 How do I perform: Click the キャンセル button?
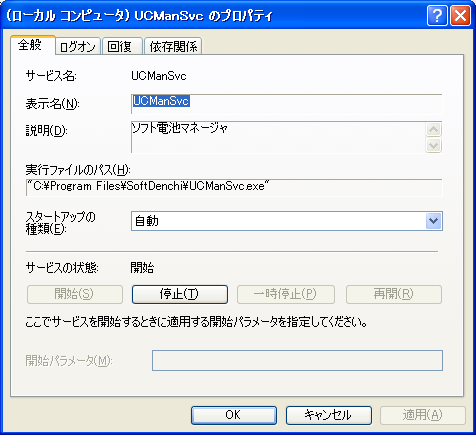329,415
